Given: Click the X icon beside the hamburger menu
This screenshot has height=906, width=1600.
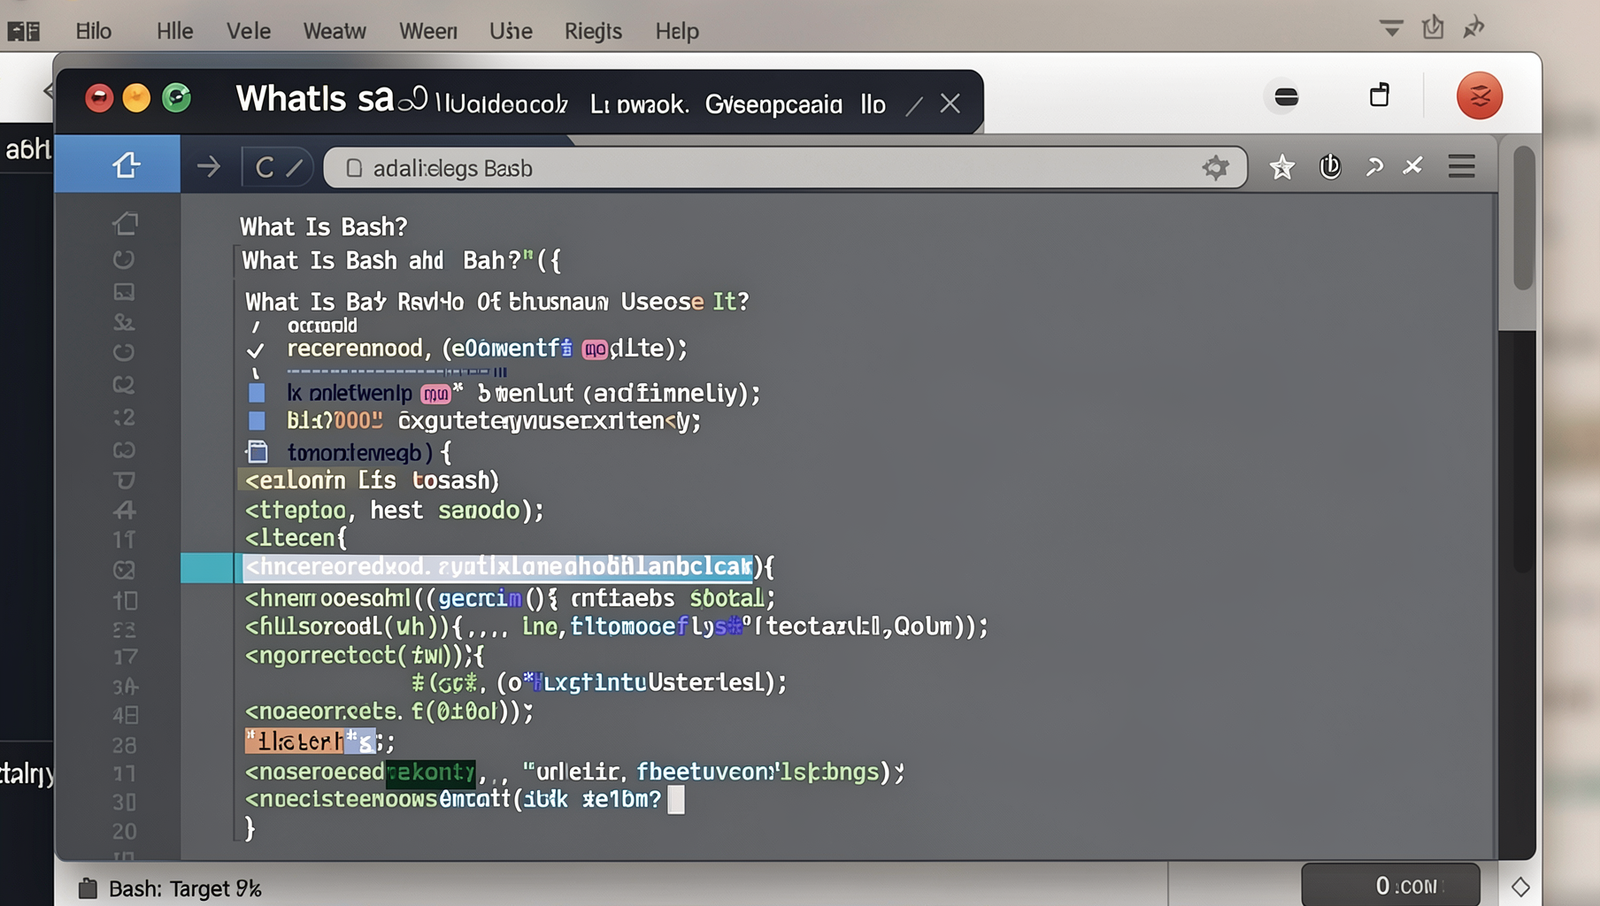Looking at the screenshot, I should click(1412, 165).
